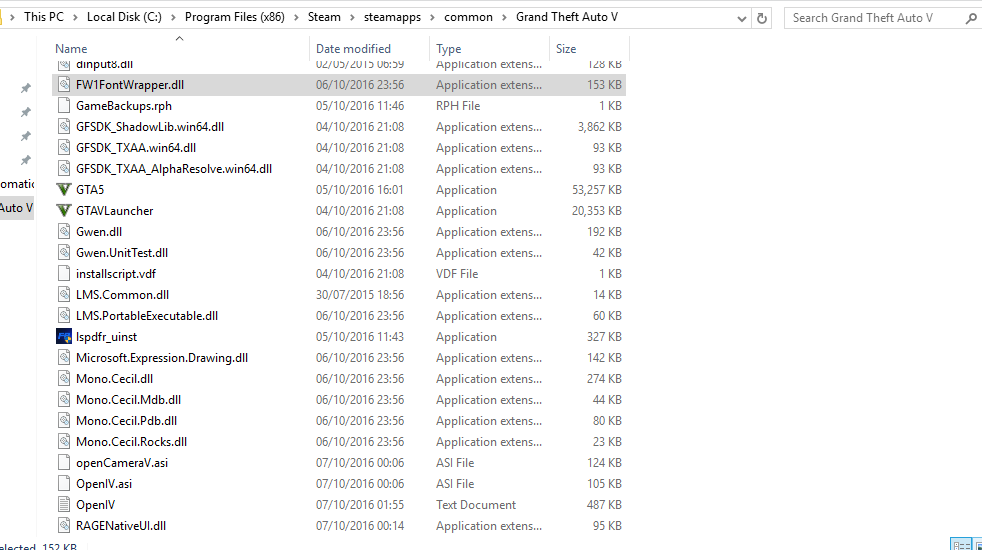Click the LMS.PortableExecutable.dll file icon
This screenshot has height=550, width=982.
click(x=64, y=316)
